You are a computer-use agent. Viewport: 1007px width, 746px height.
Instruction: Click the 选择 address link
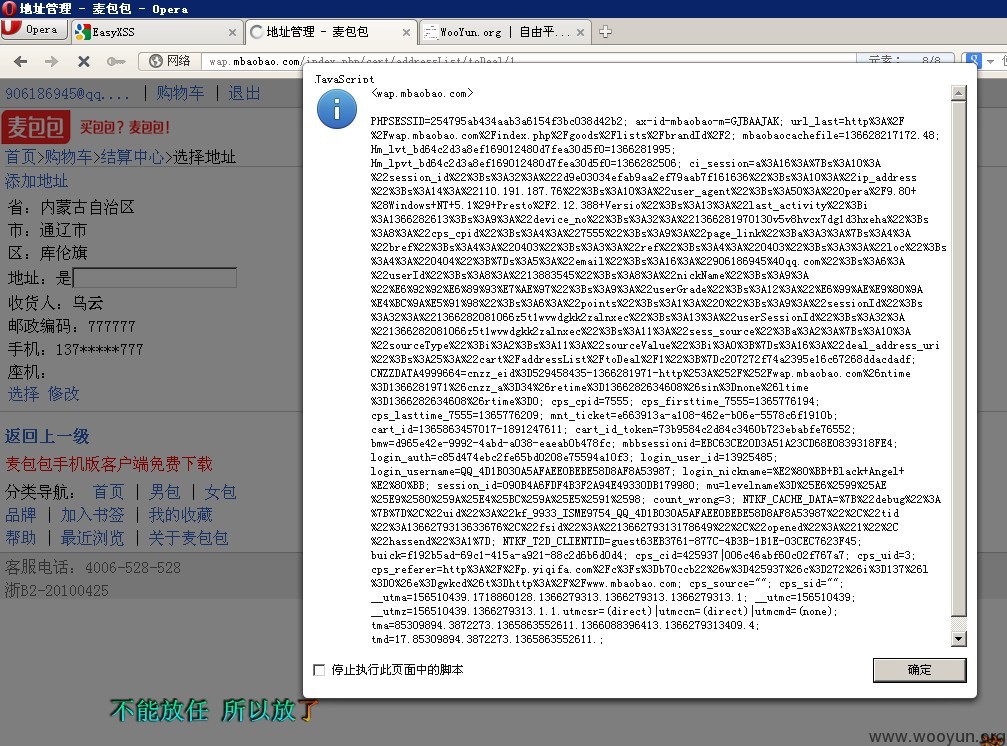coord(23,394)
